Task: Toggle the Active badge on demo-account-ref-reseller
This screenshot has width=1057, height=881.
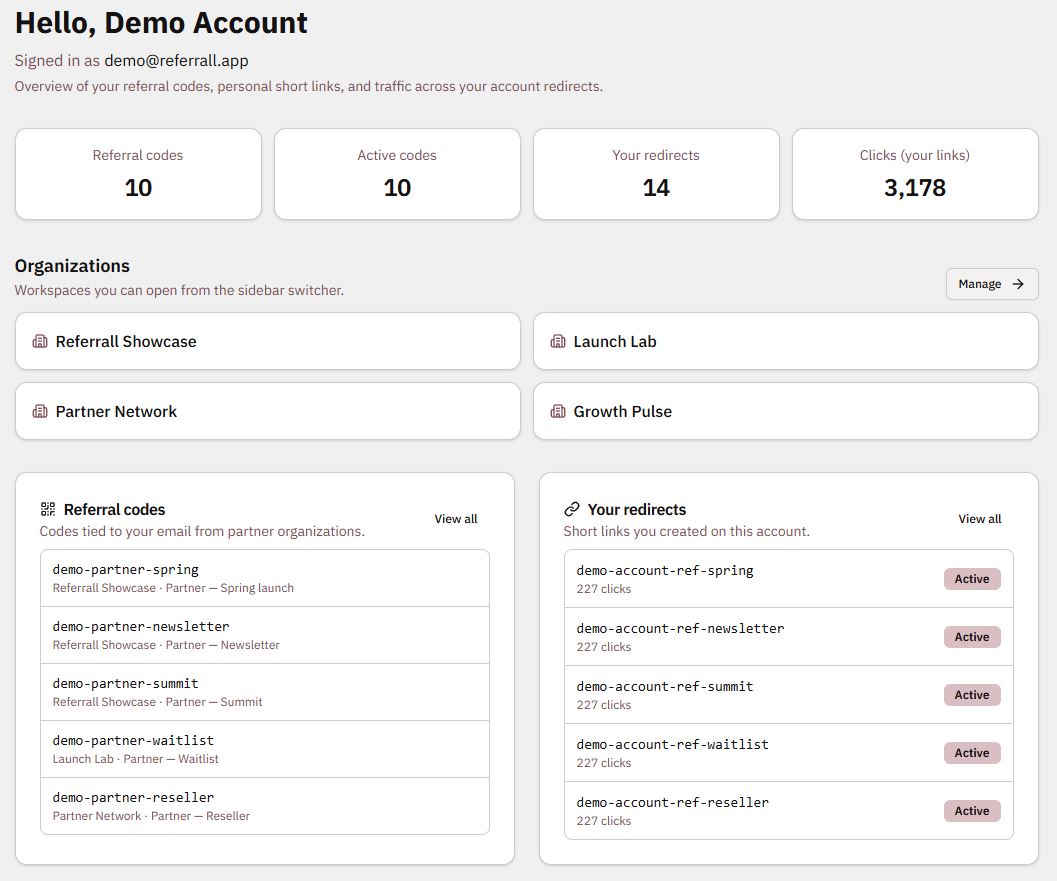Action: point(971,810)
